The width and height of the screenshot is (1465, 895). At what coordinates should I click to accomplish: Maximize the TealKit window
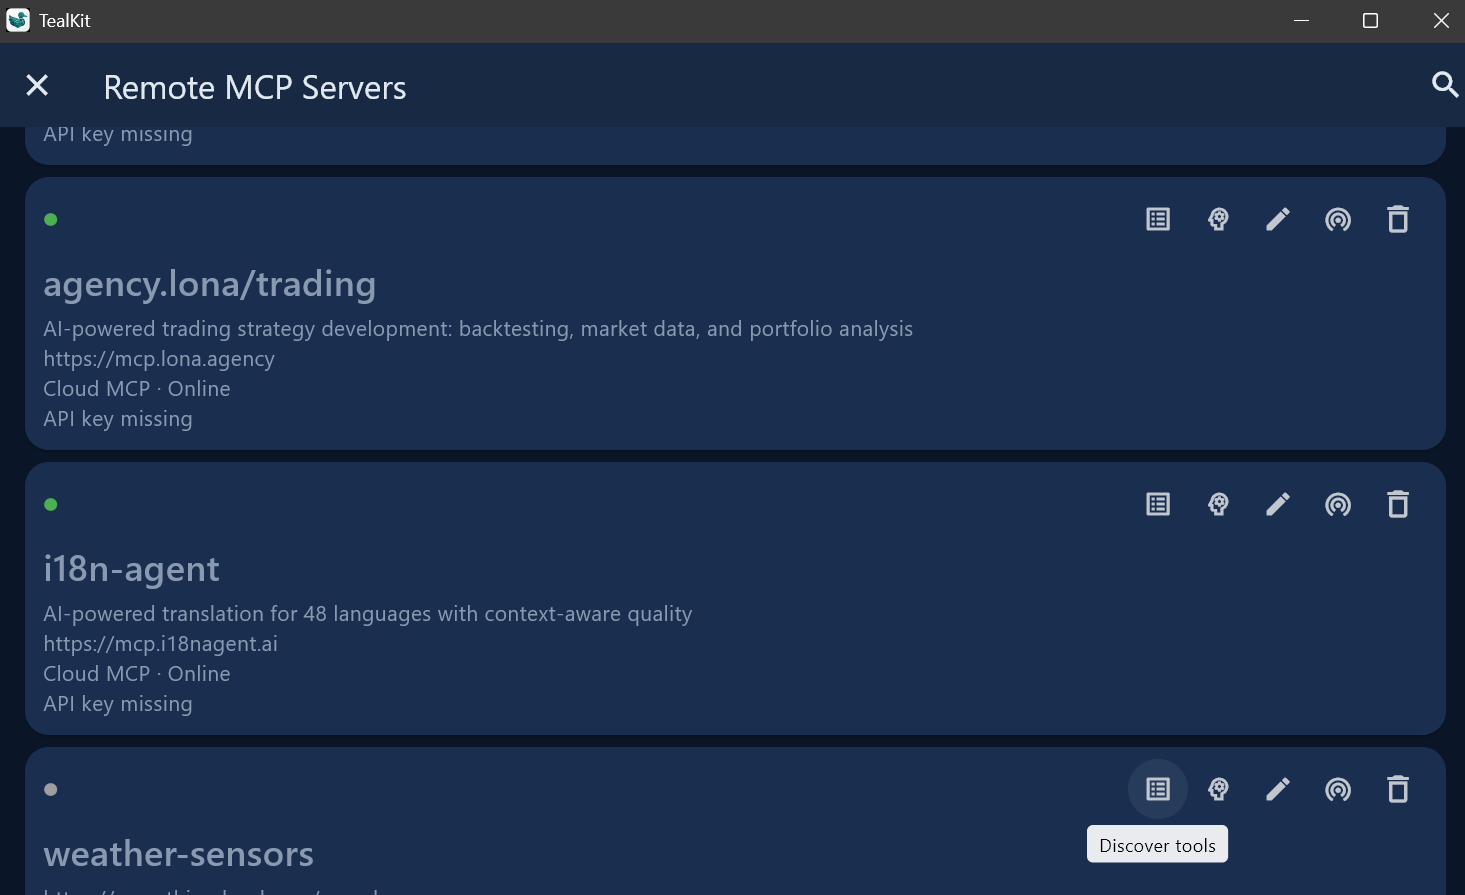(x=1370, y=21)
